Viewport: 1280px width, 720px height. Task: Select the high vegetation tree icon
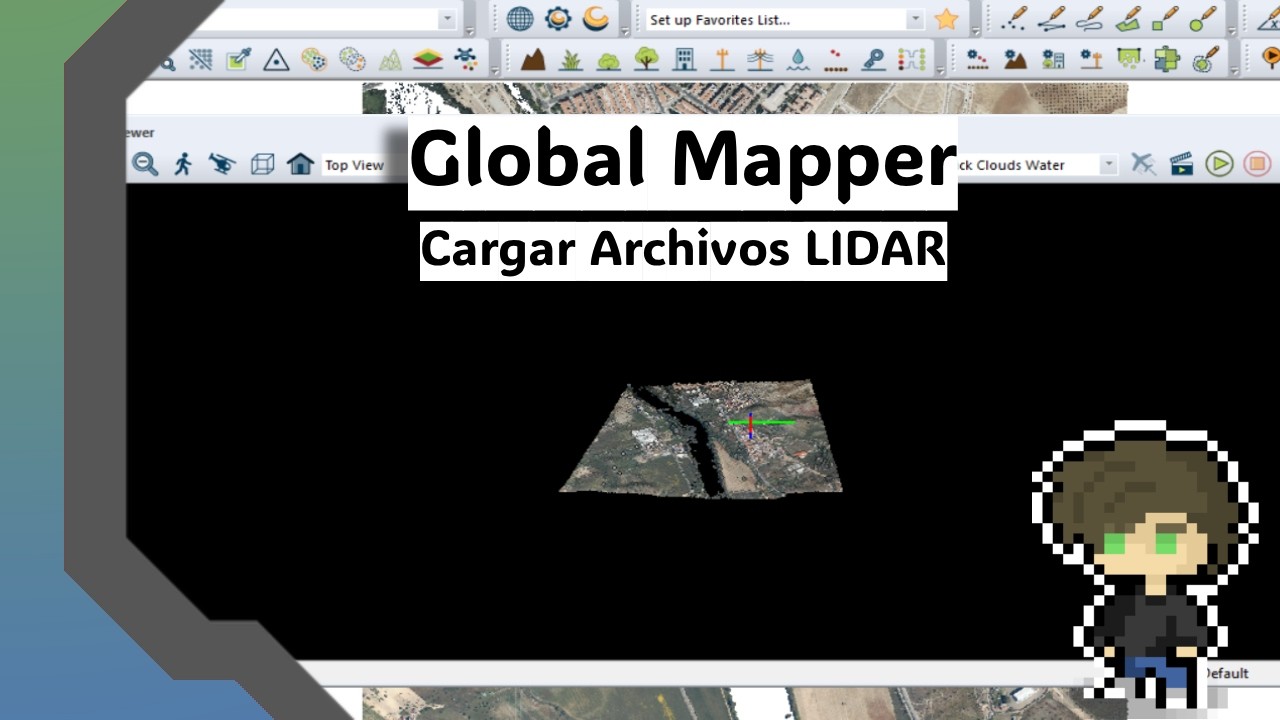(647, 59)
